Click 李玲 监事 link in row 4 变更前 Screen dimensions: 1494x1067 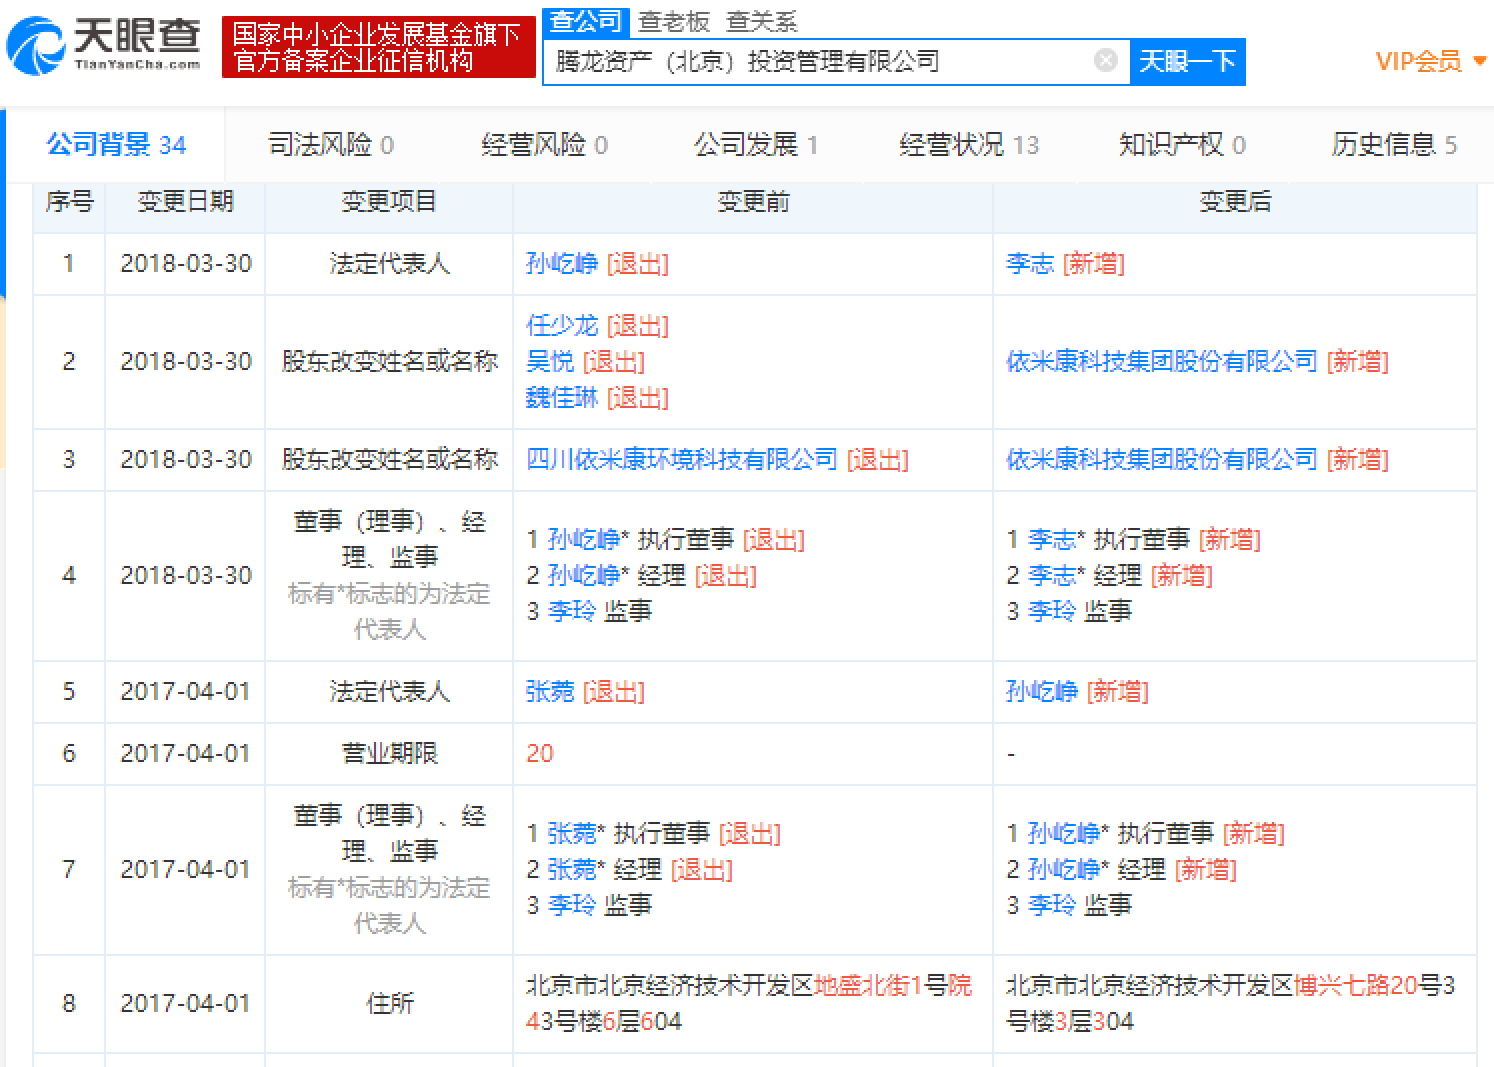(x=572, y=611)
